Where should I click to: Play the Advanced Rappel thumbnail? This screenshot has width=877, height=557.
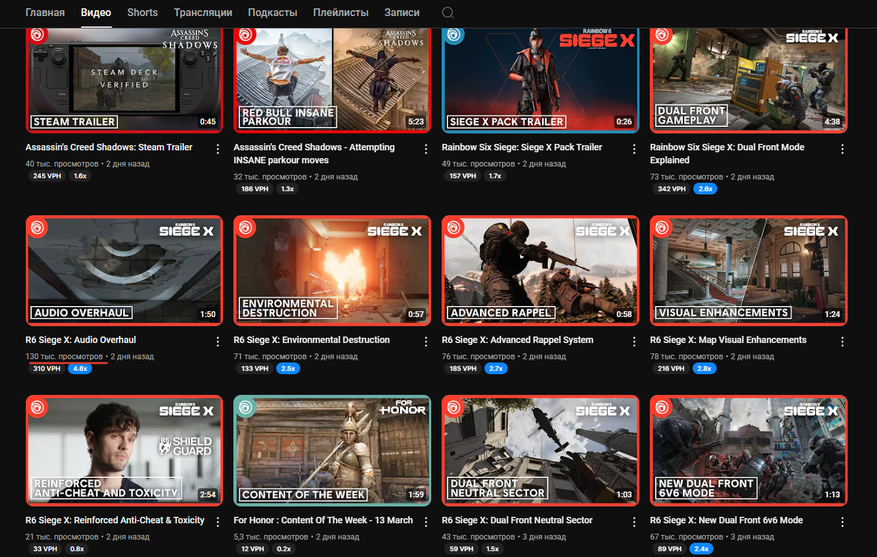540,270
